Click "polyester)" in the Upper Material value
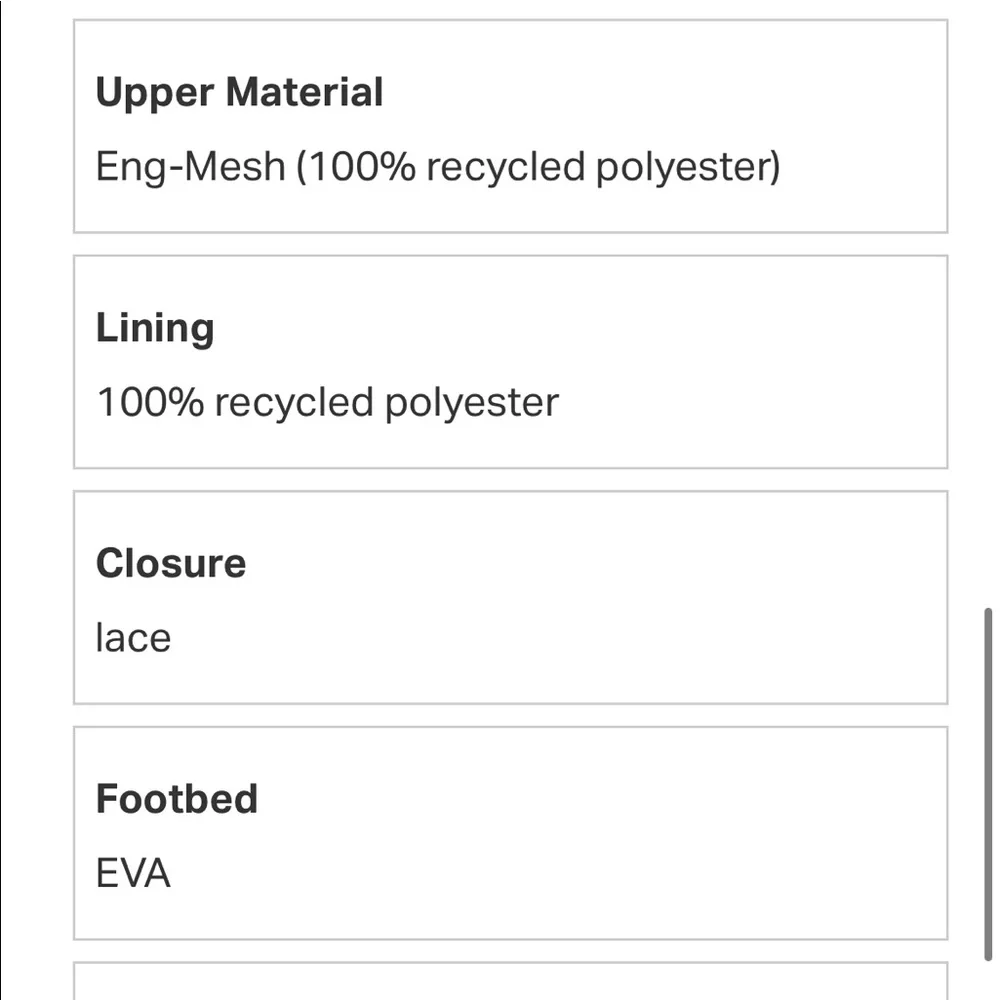Viewport: 1000px width, 1000px height. pyautogui.click(x=687, y=166)
